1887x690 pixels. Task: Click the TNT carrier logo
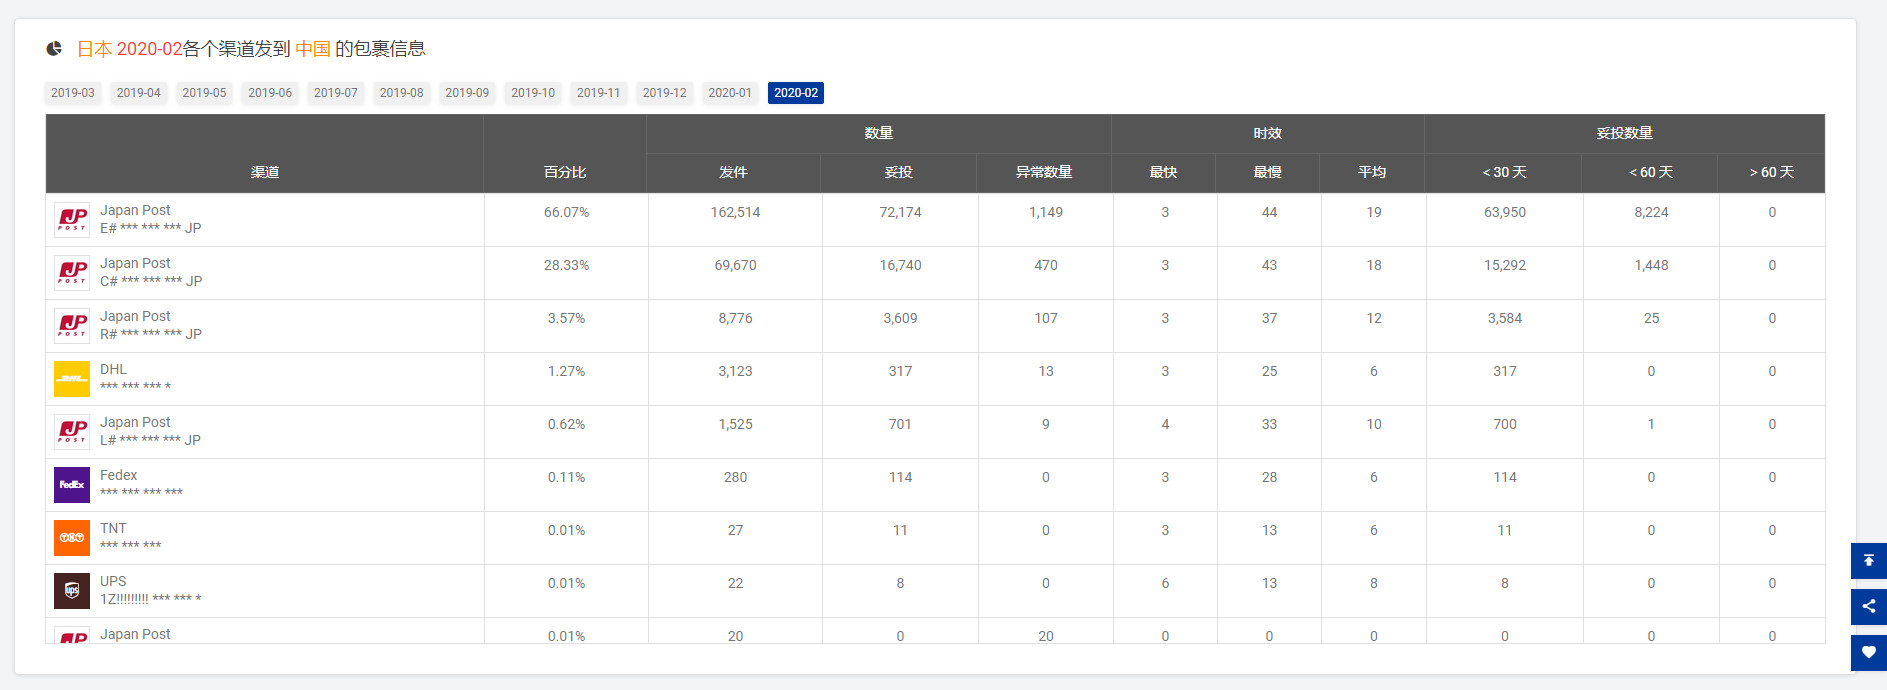(72, 538)
